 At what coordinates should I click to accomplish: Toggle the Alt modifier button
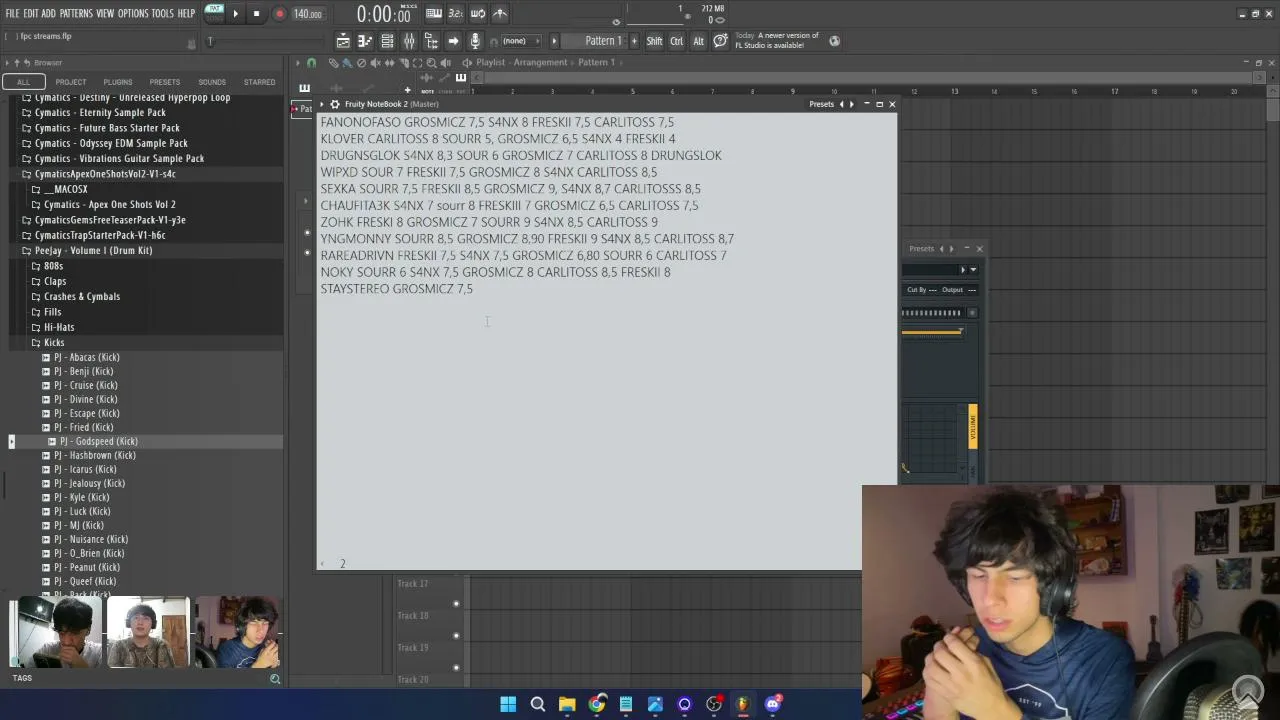coord(699,41)
